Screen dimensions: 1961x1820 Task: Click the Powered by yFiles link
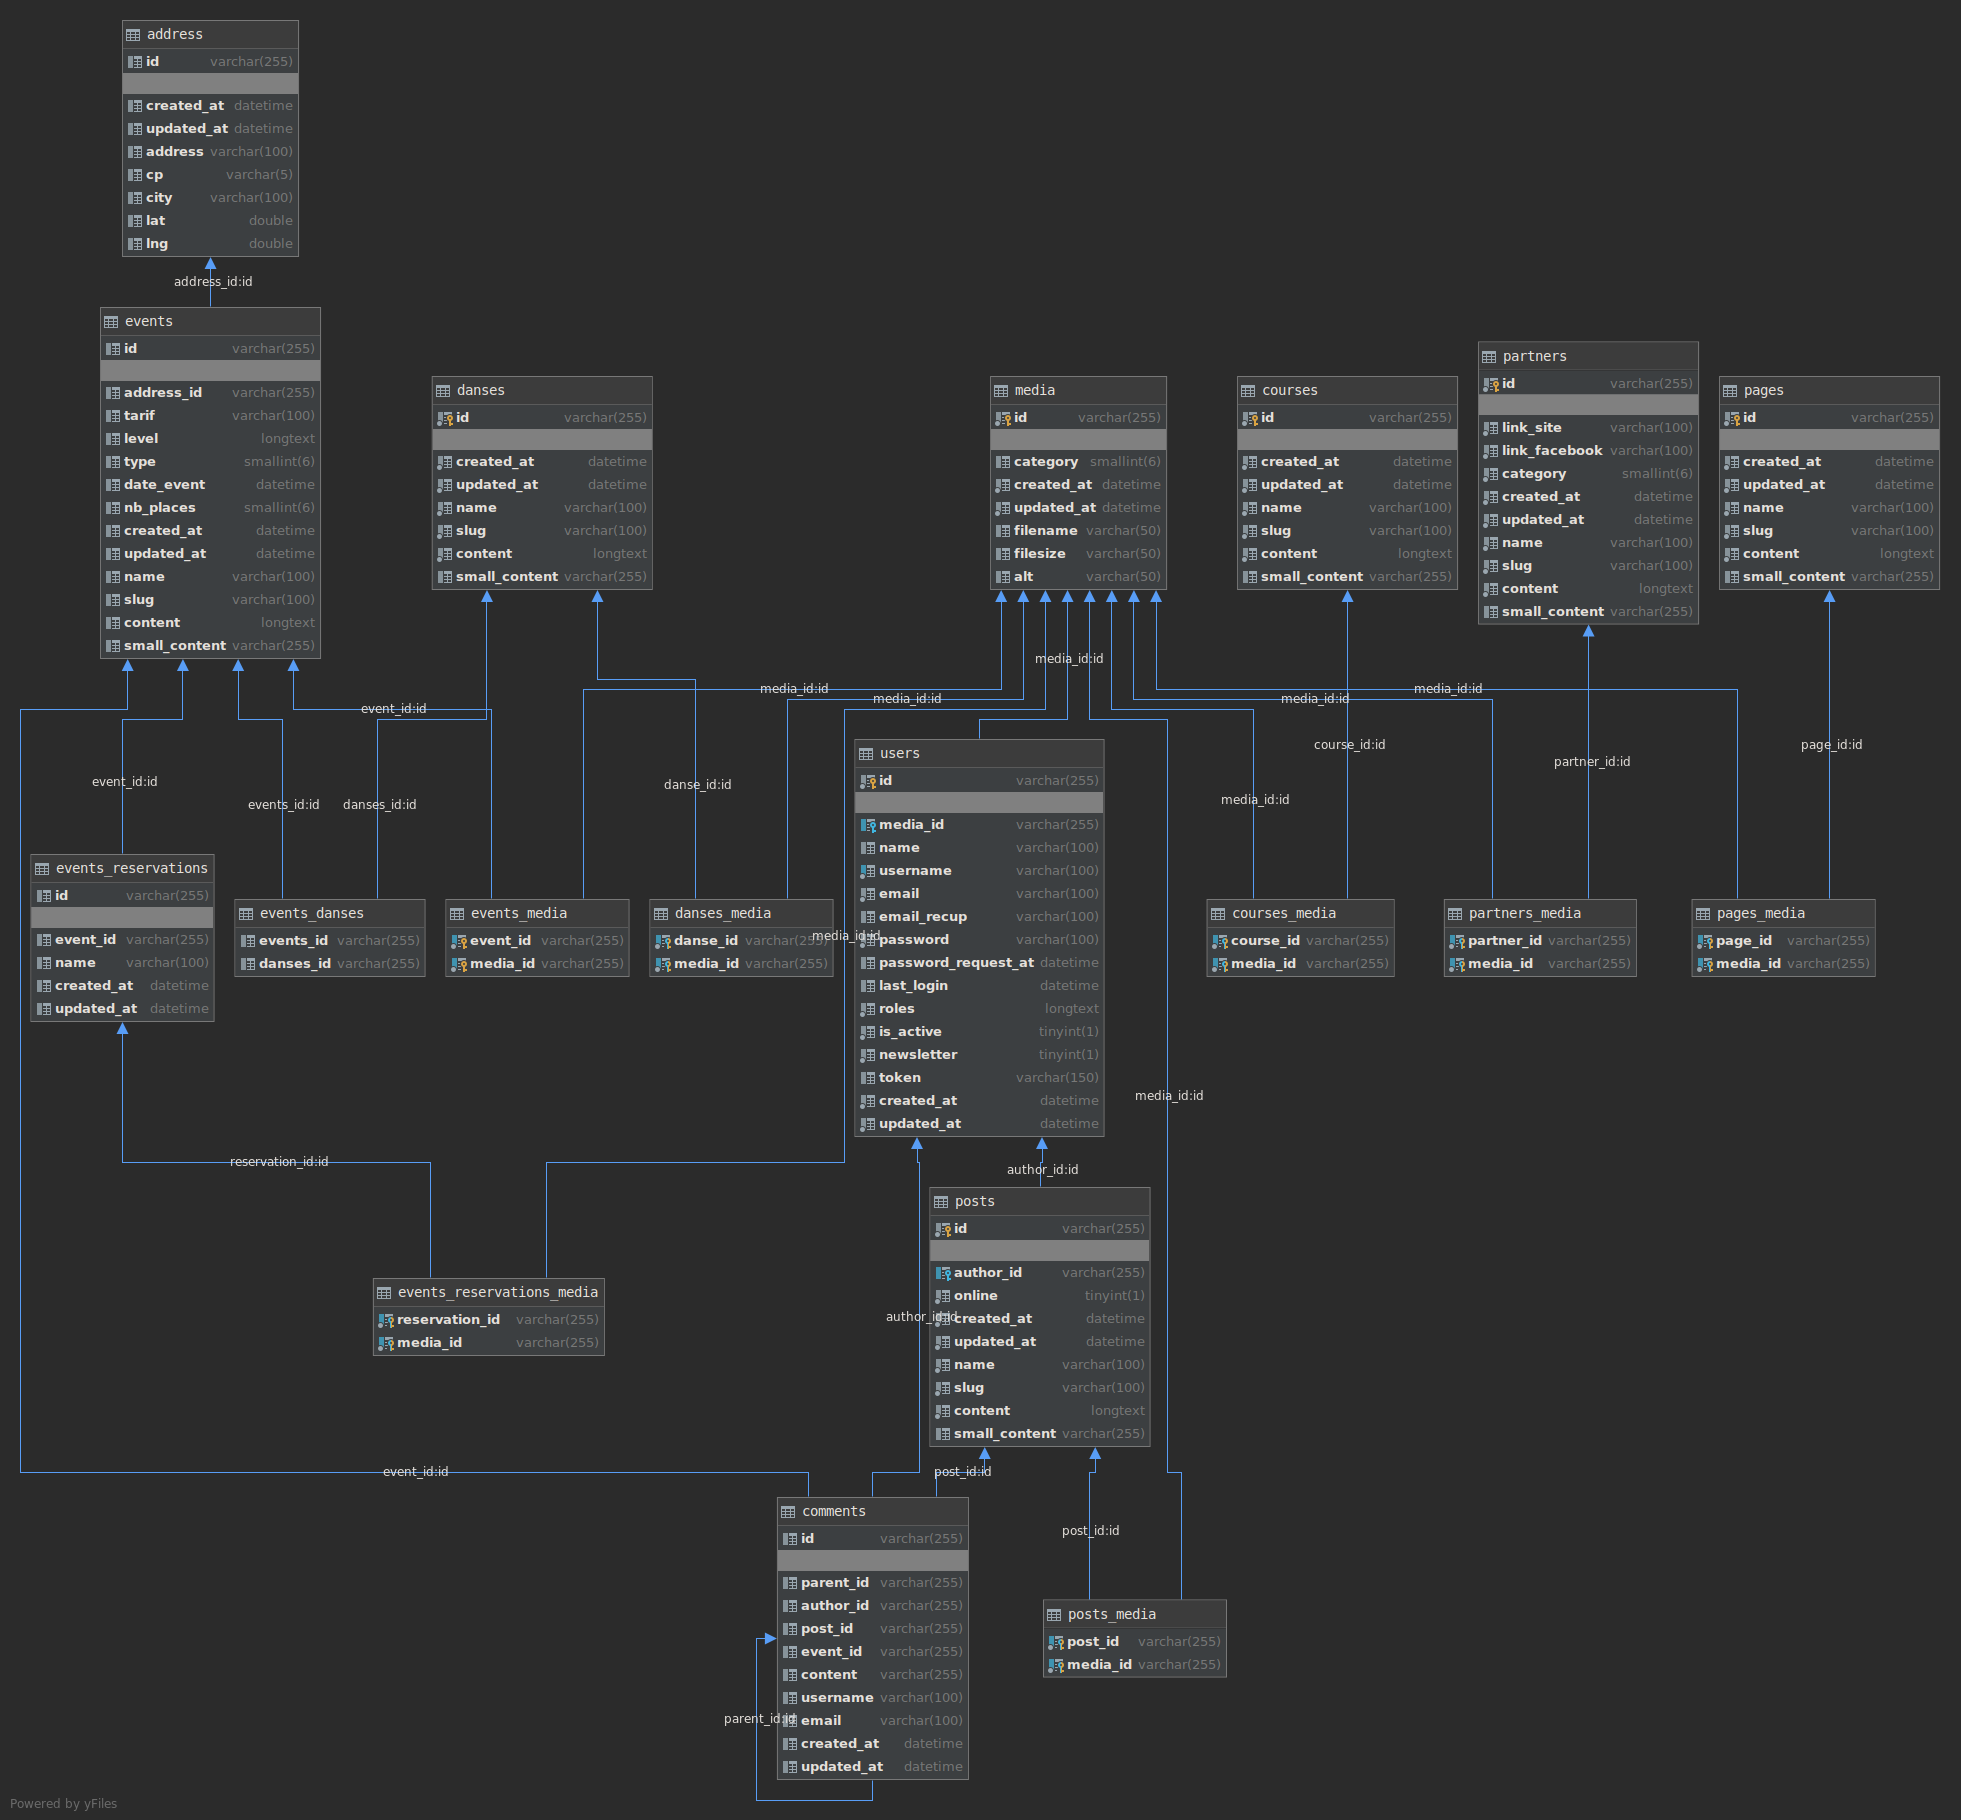coord(63,1803)
